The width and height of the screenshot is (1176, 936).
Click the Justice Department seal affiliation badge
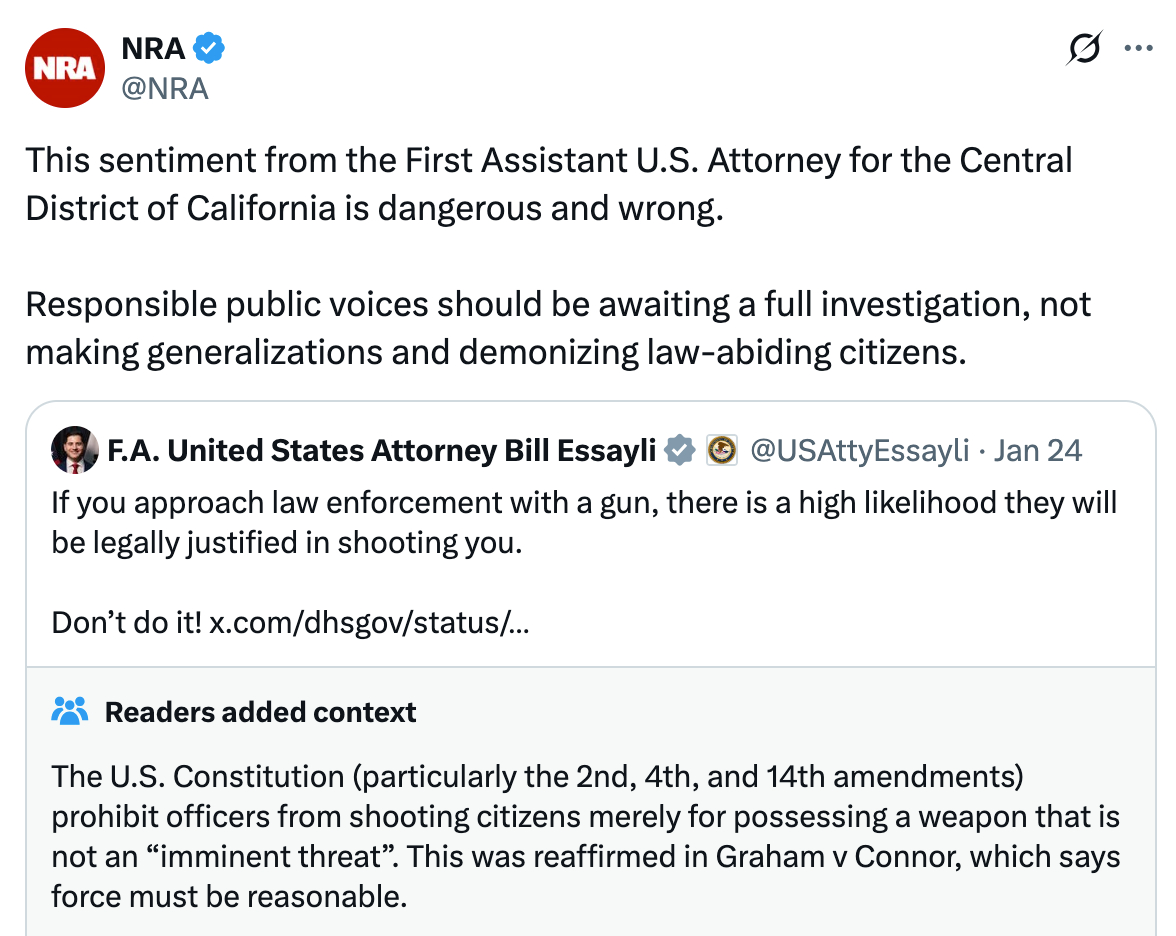(721, 451)
